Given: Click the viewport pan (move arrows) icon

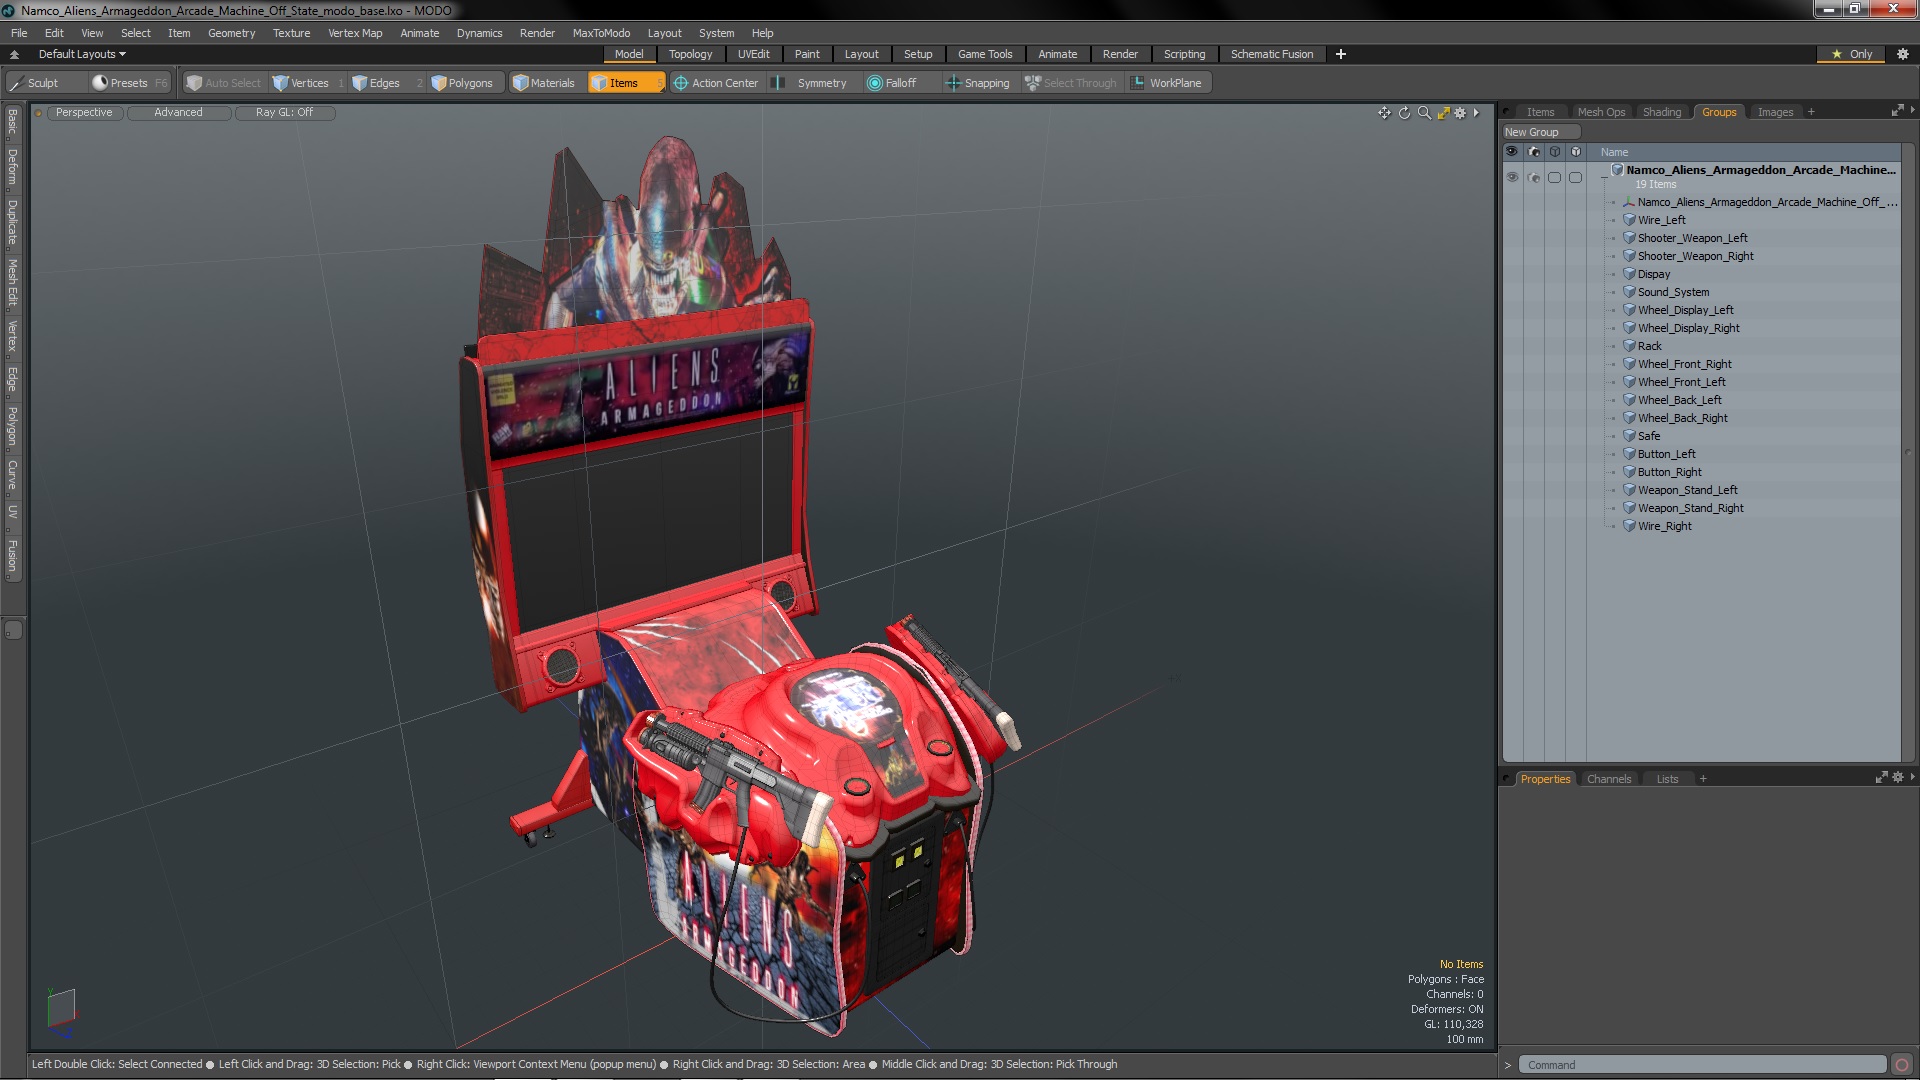Looking at the screenshot, I should 1384,113.
